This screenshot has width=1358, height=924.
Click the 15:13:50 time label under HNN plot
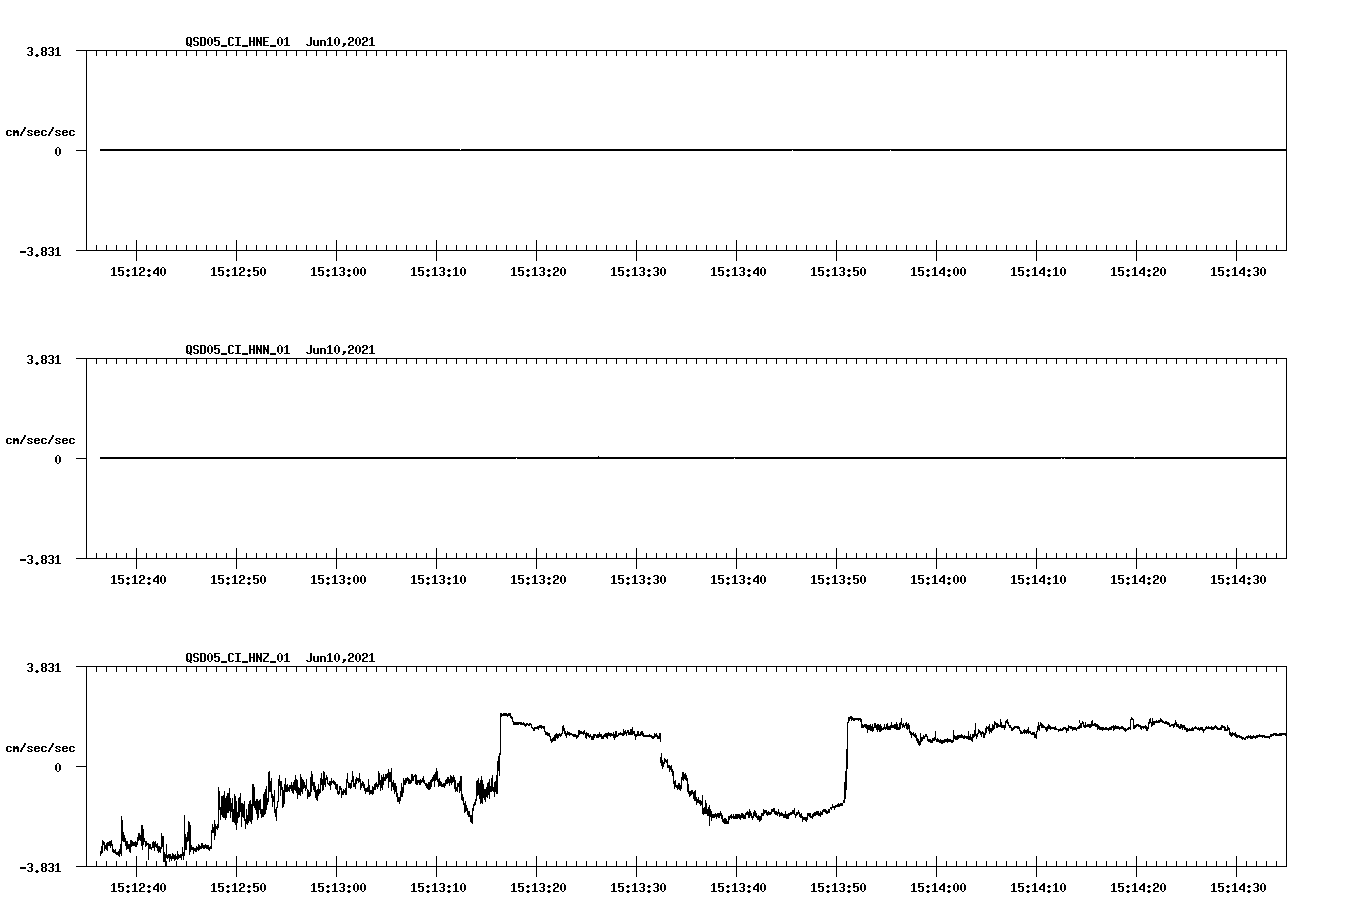tap(838, 580)
